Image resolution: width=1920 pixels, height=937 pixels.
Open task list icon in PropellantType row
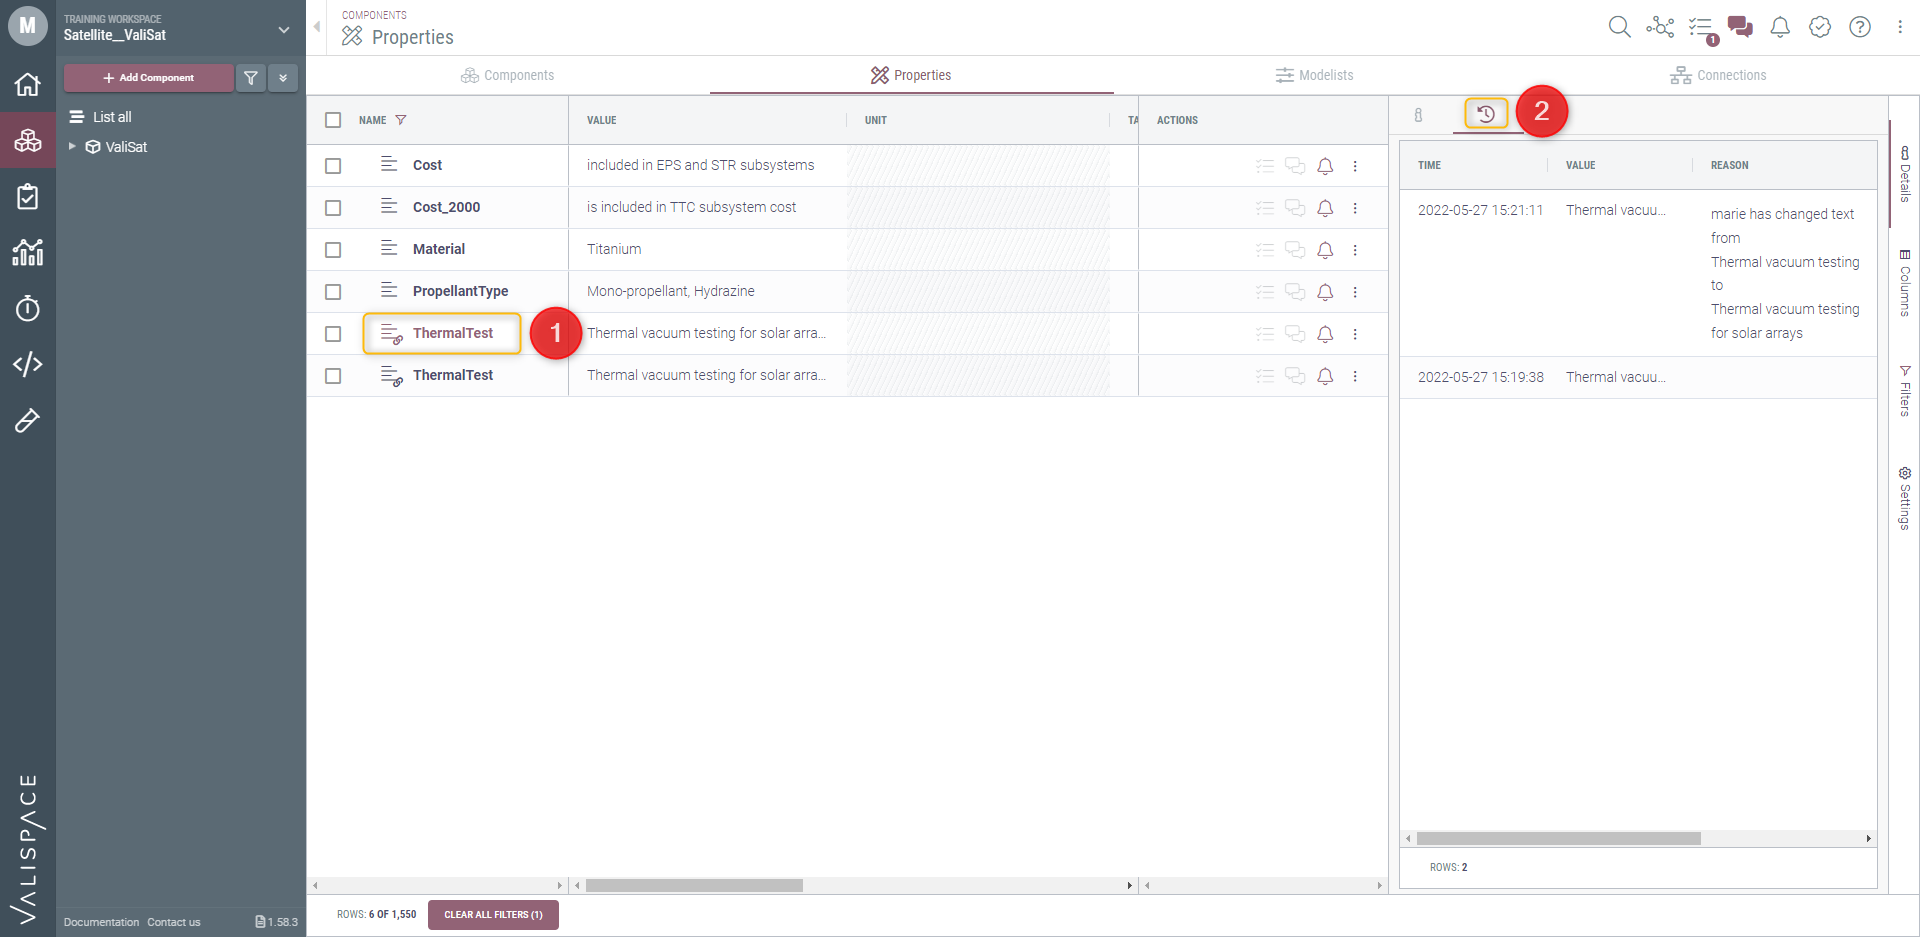(x=1265, y=292)
